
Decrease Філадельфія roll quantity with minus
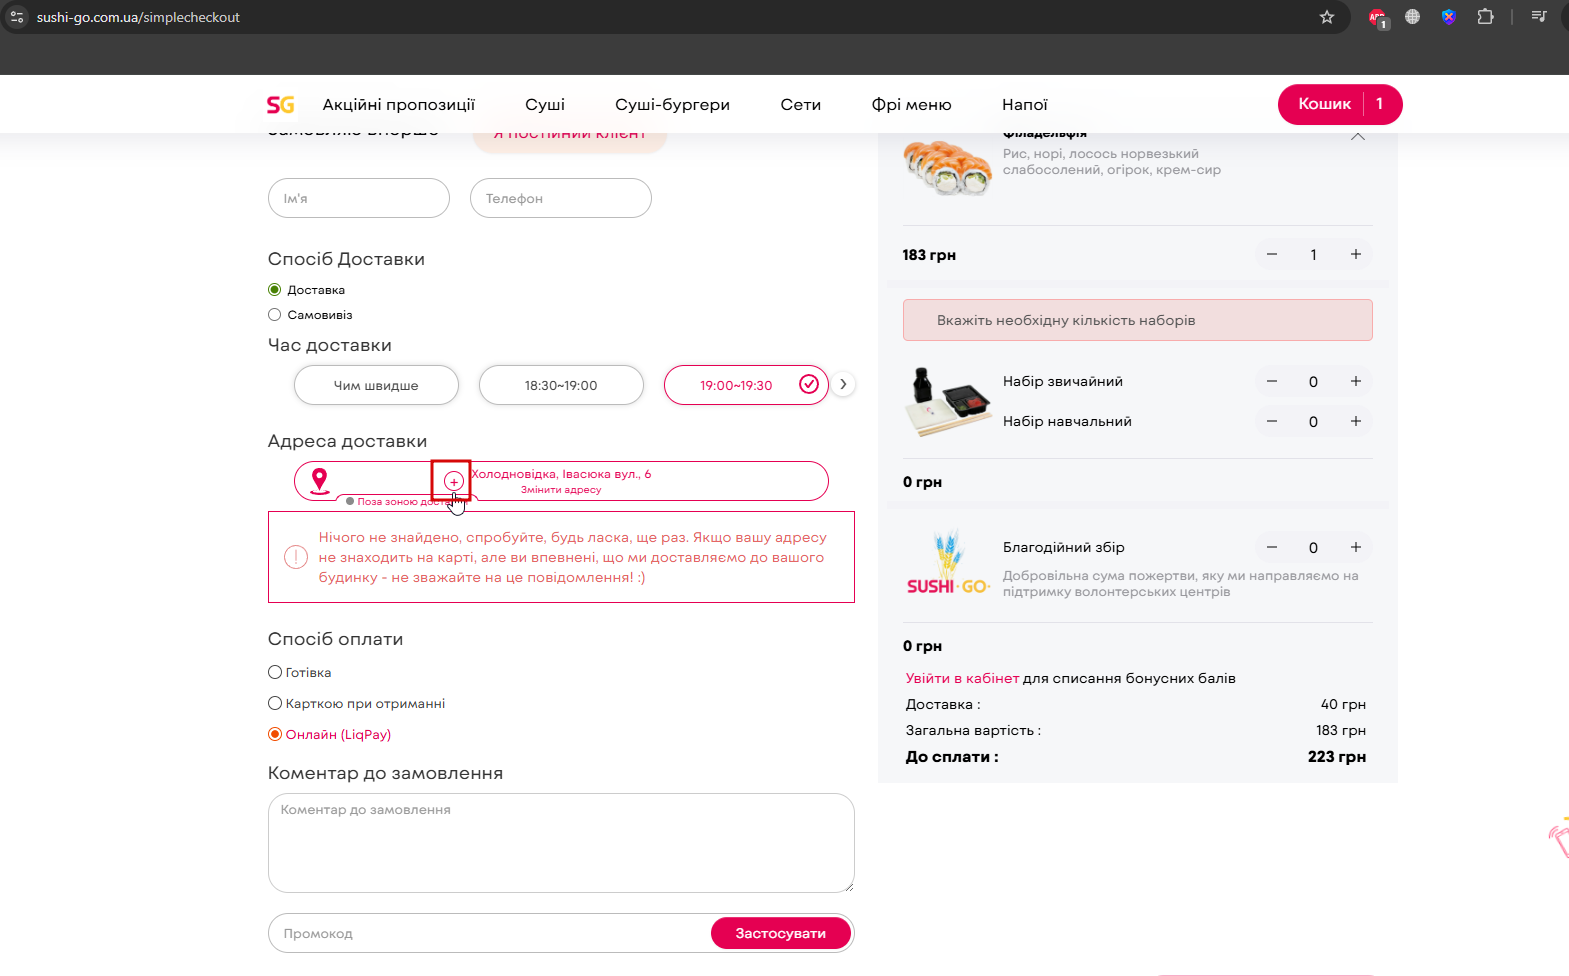click(1272, 255)
